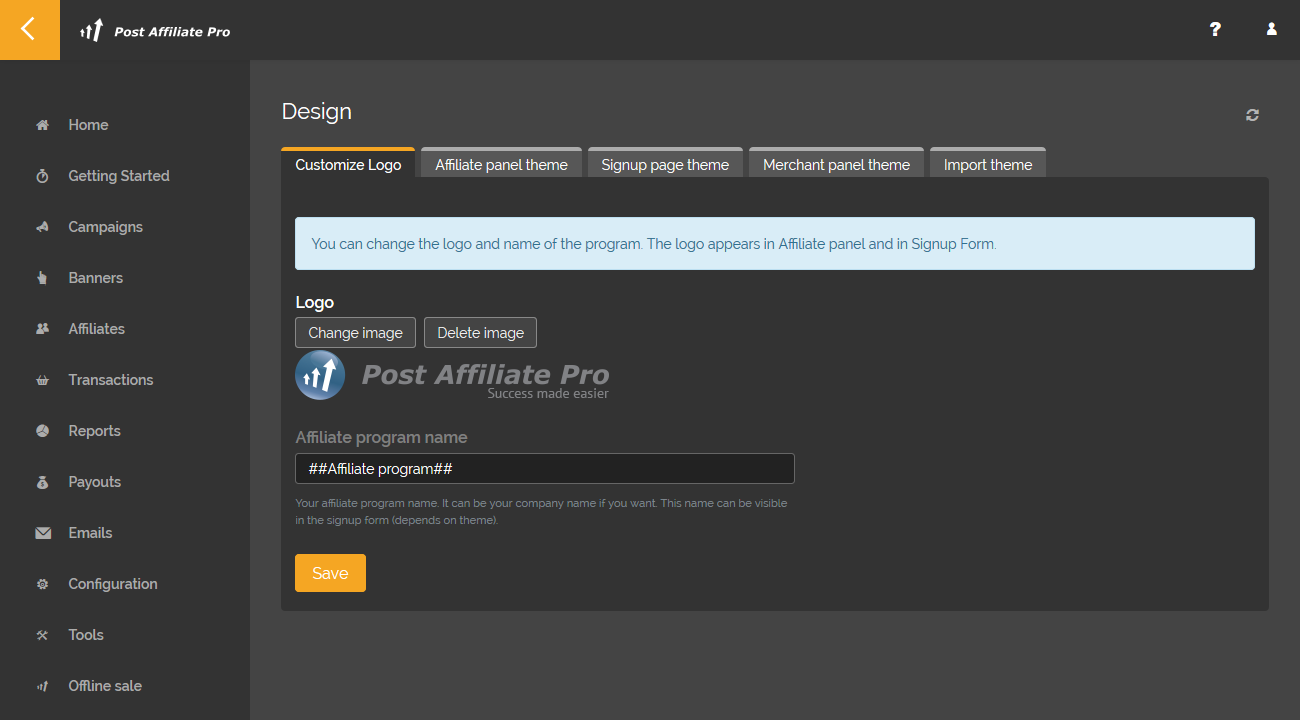Image resolution: width=1300 pixels, height=720 pixels.
Task: Open the Import theme tab
Action: point(988,164)
